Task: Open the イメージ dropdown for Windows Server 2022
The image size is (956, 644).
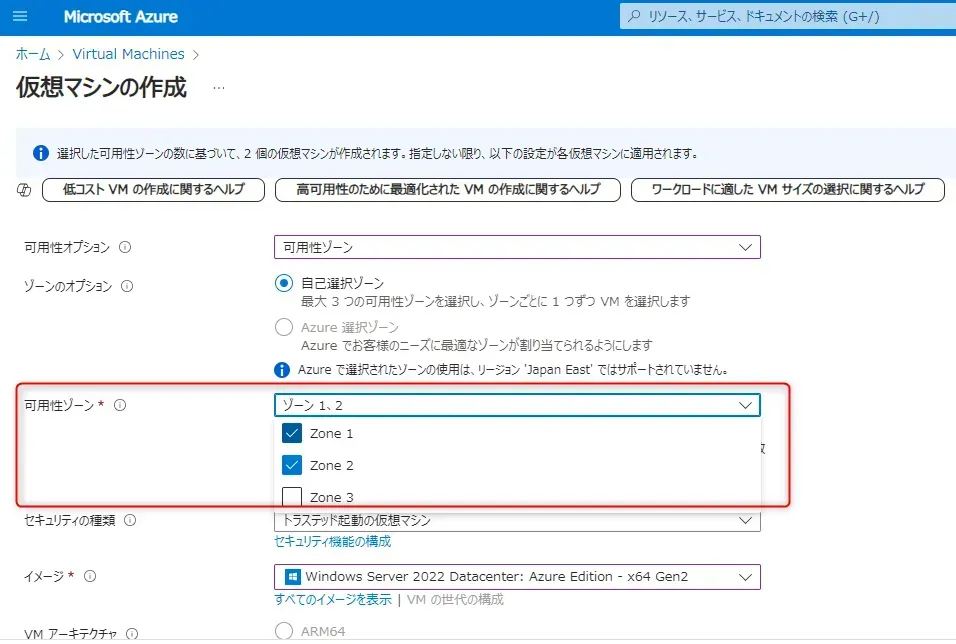Action: [x=517, y=577]
